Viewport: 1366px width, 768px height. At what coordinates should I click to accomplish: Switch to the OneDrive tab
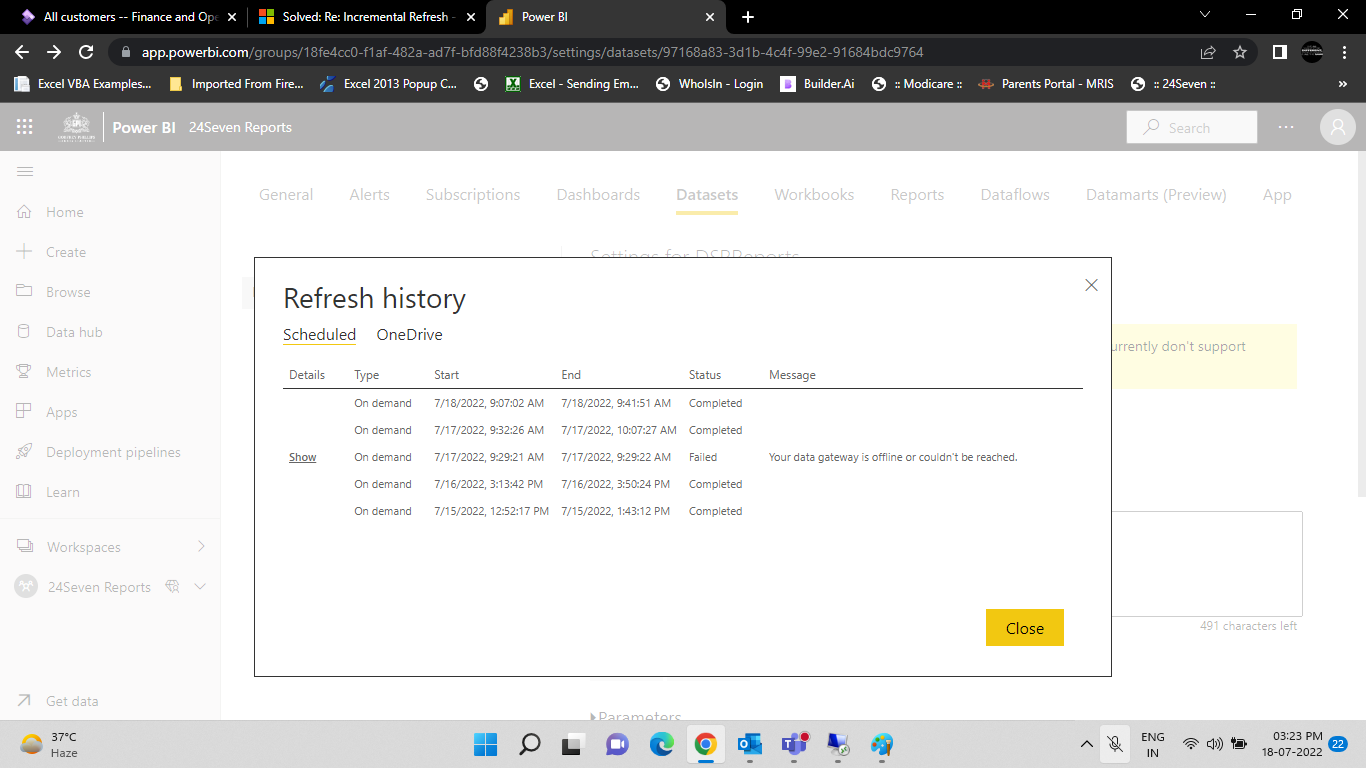click(409, 334)
